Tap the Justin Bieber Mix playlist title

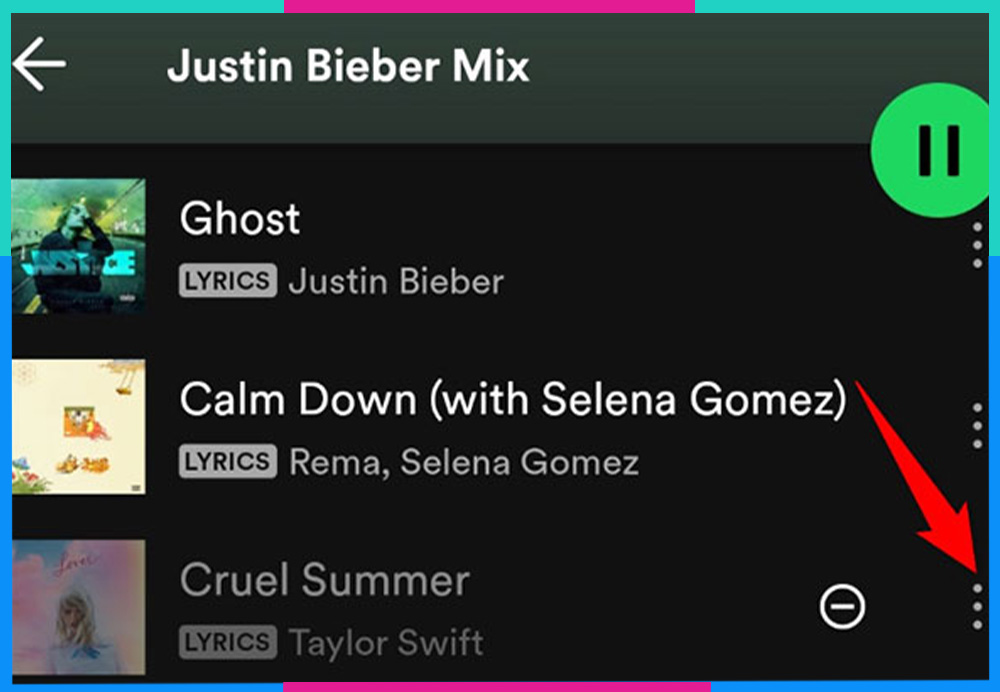pos(348,66)
